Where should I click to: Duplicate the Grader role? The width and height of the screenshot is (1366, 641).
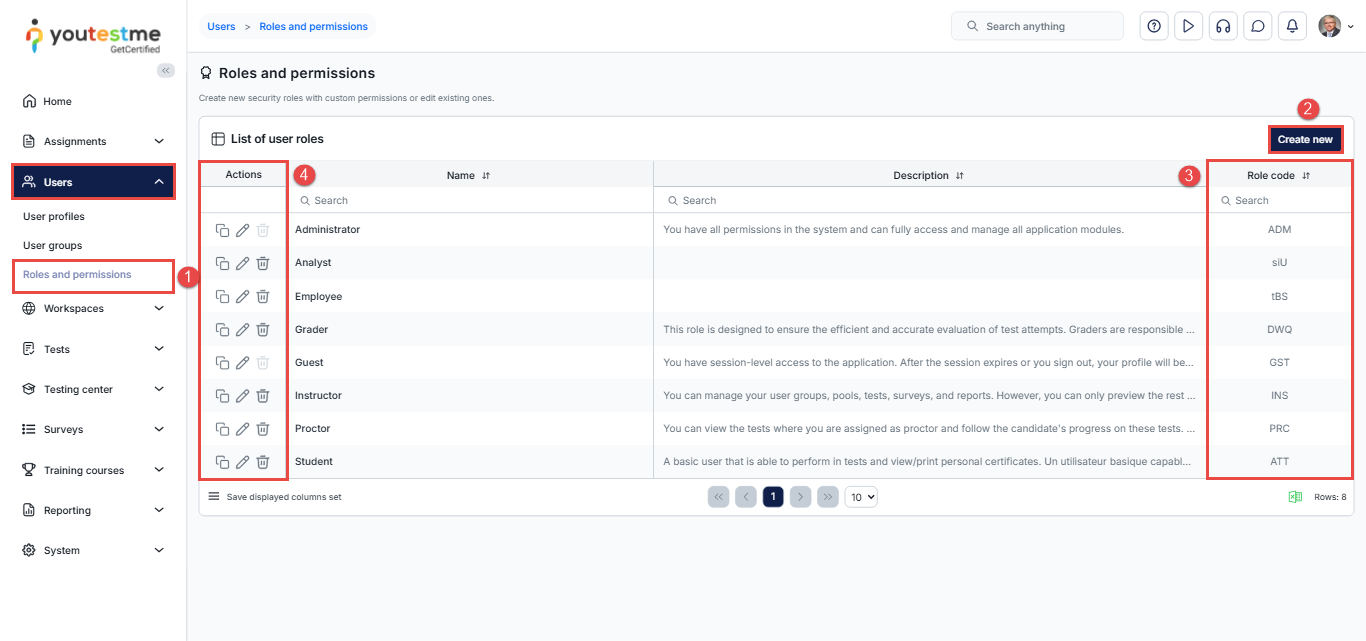[x=222, y=329]
